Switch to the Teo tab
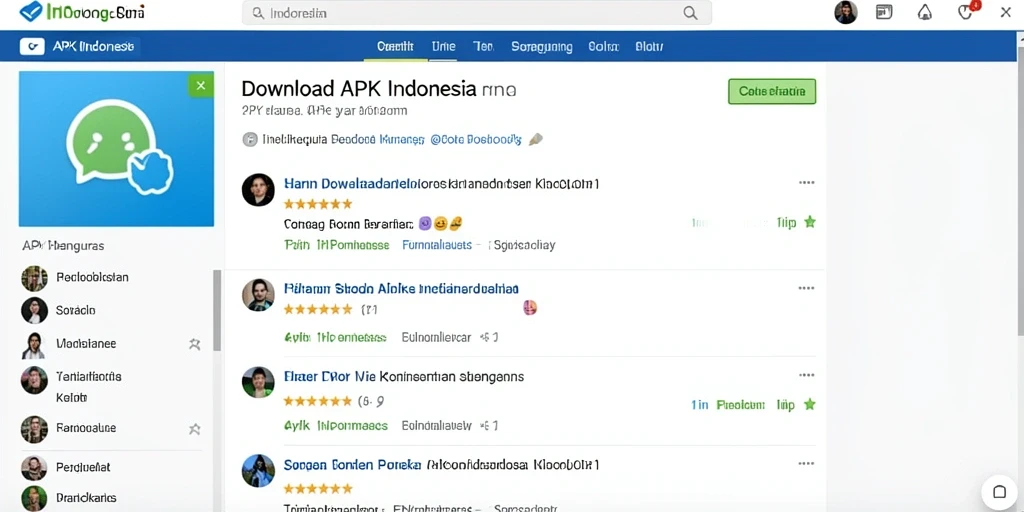Image resolution: width=1024 pixels, height=512 pixels. tap(483, 46)
